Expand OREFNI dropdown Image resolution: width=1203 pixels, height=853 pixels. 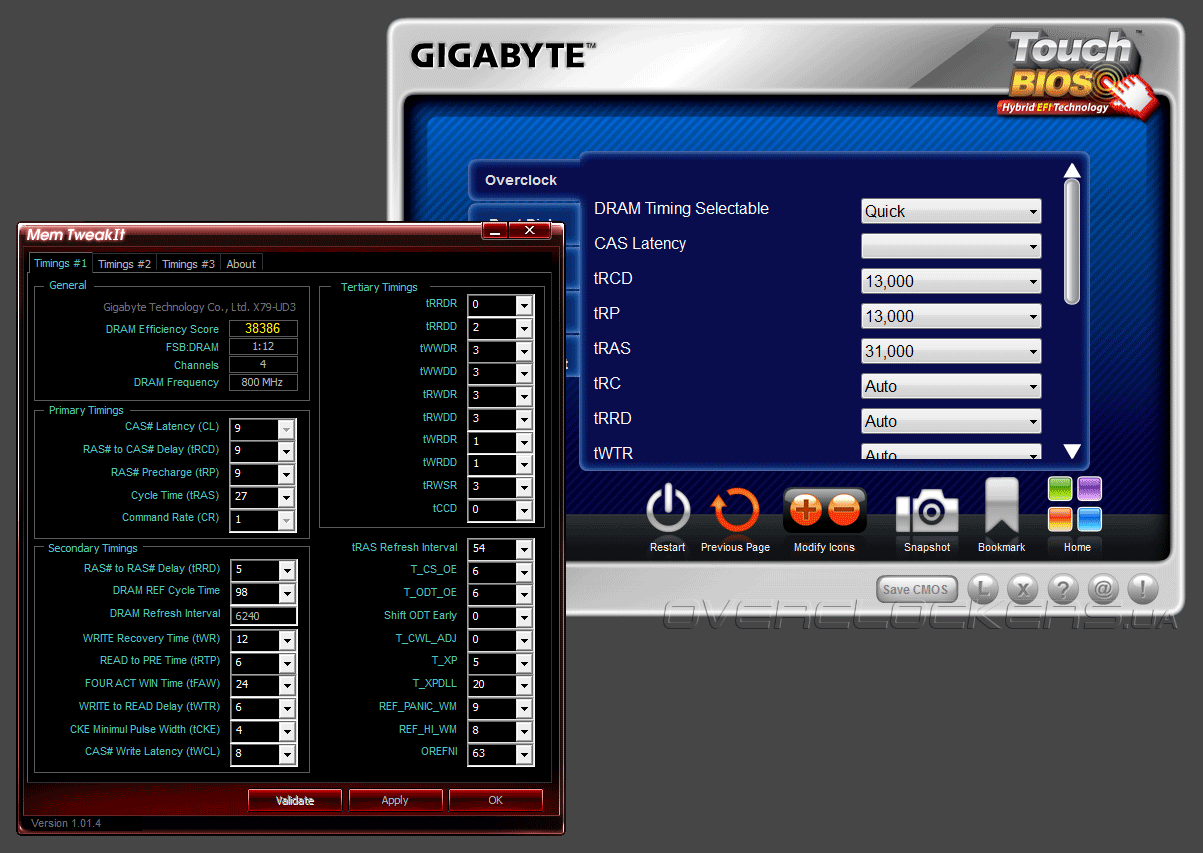point(524,754)
